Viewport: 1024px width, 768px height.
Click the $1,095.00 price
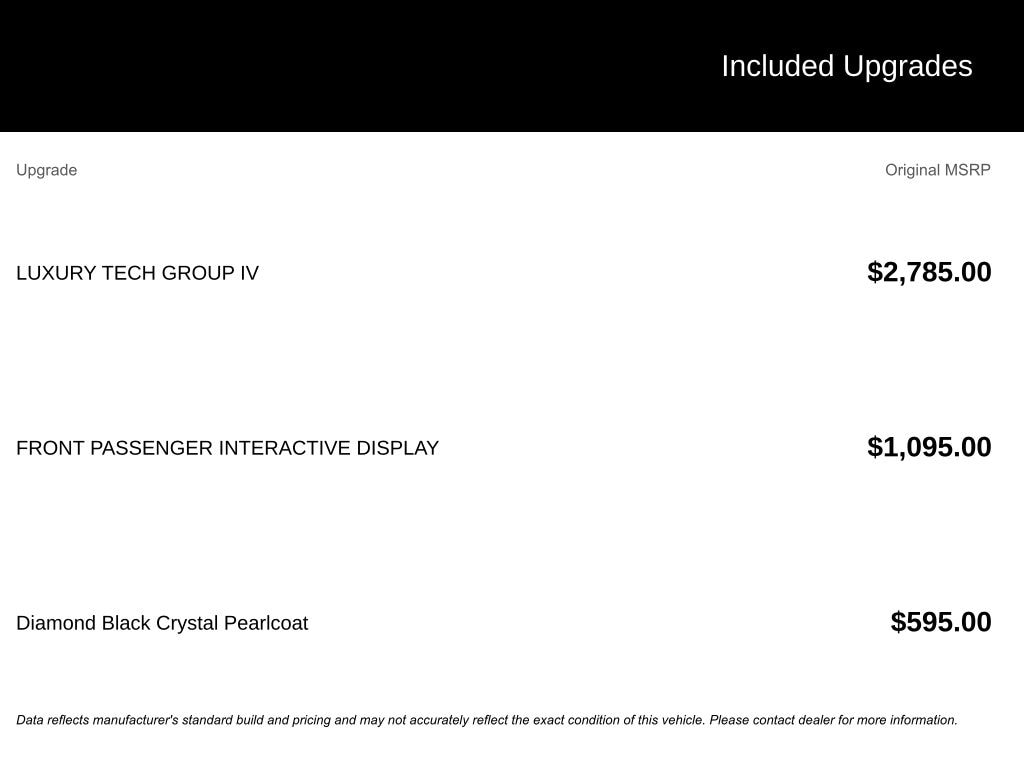(x=929, y=447)
